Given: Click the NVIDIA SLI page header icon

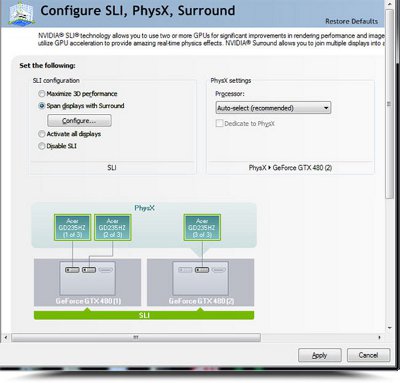Looking at the screenshot, I should 22,13.
